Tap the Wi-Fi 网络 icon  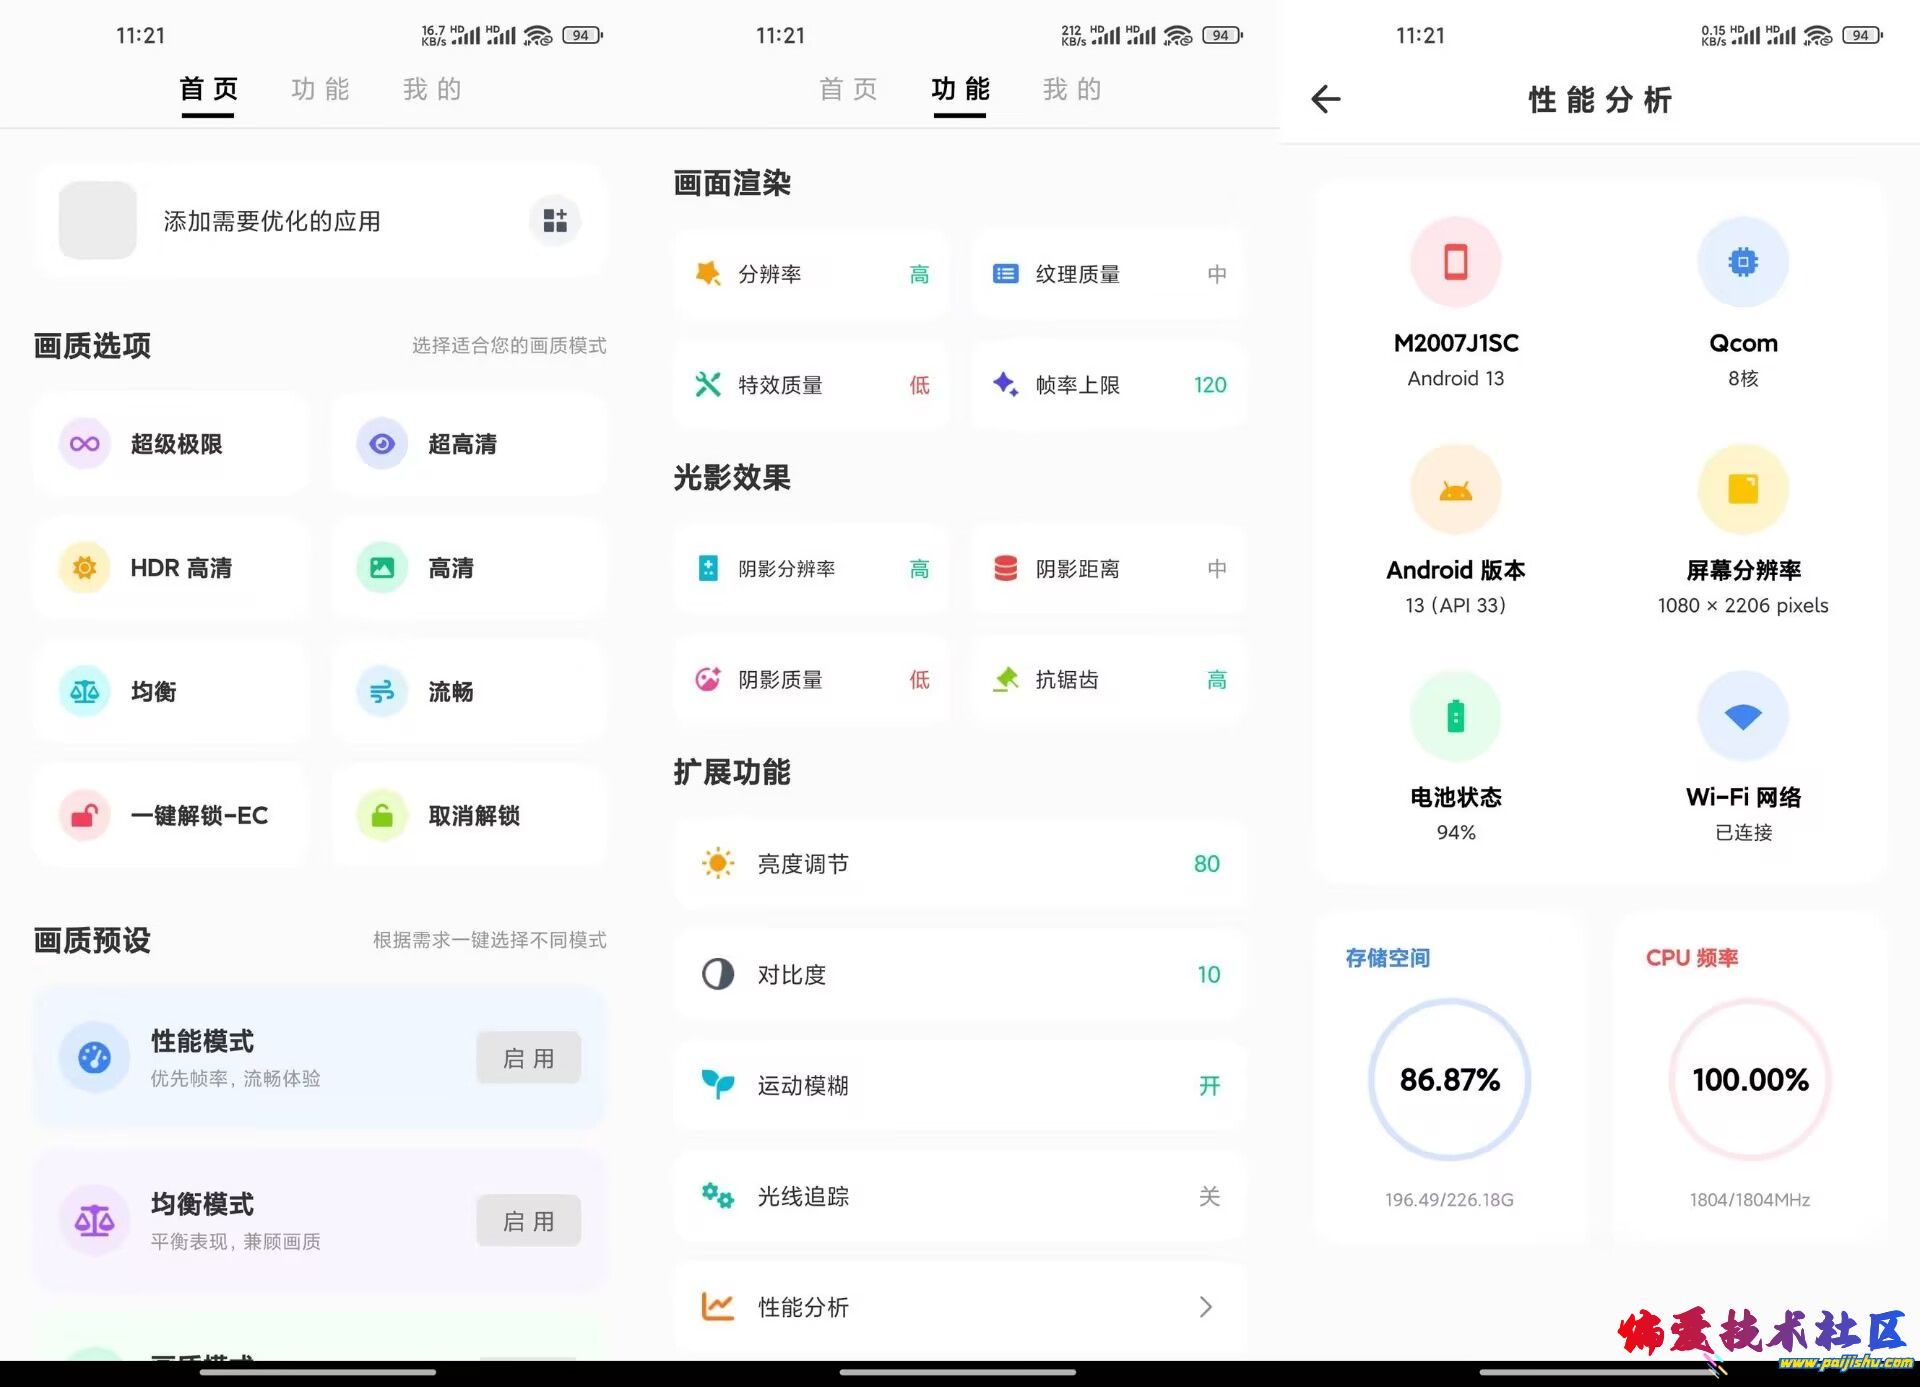pyautogui.click(x=1743, y=717)
